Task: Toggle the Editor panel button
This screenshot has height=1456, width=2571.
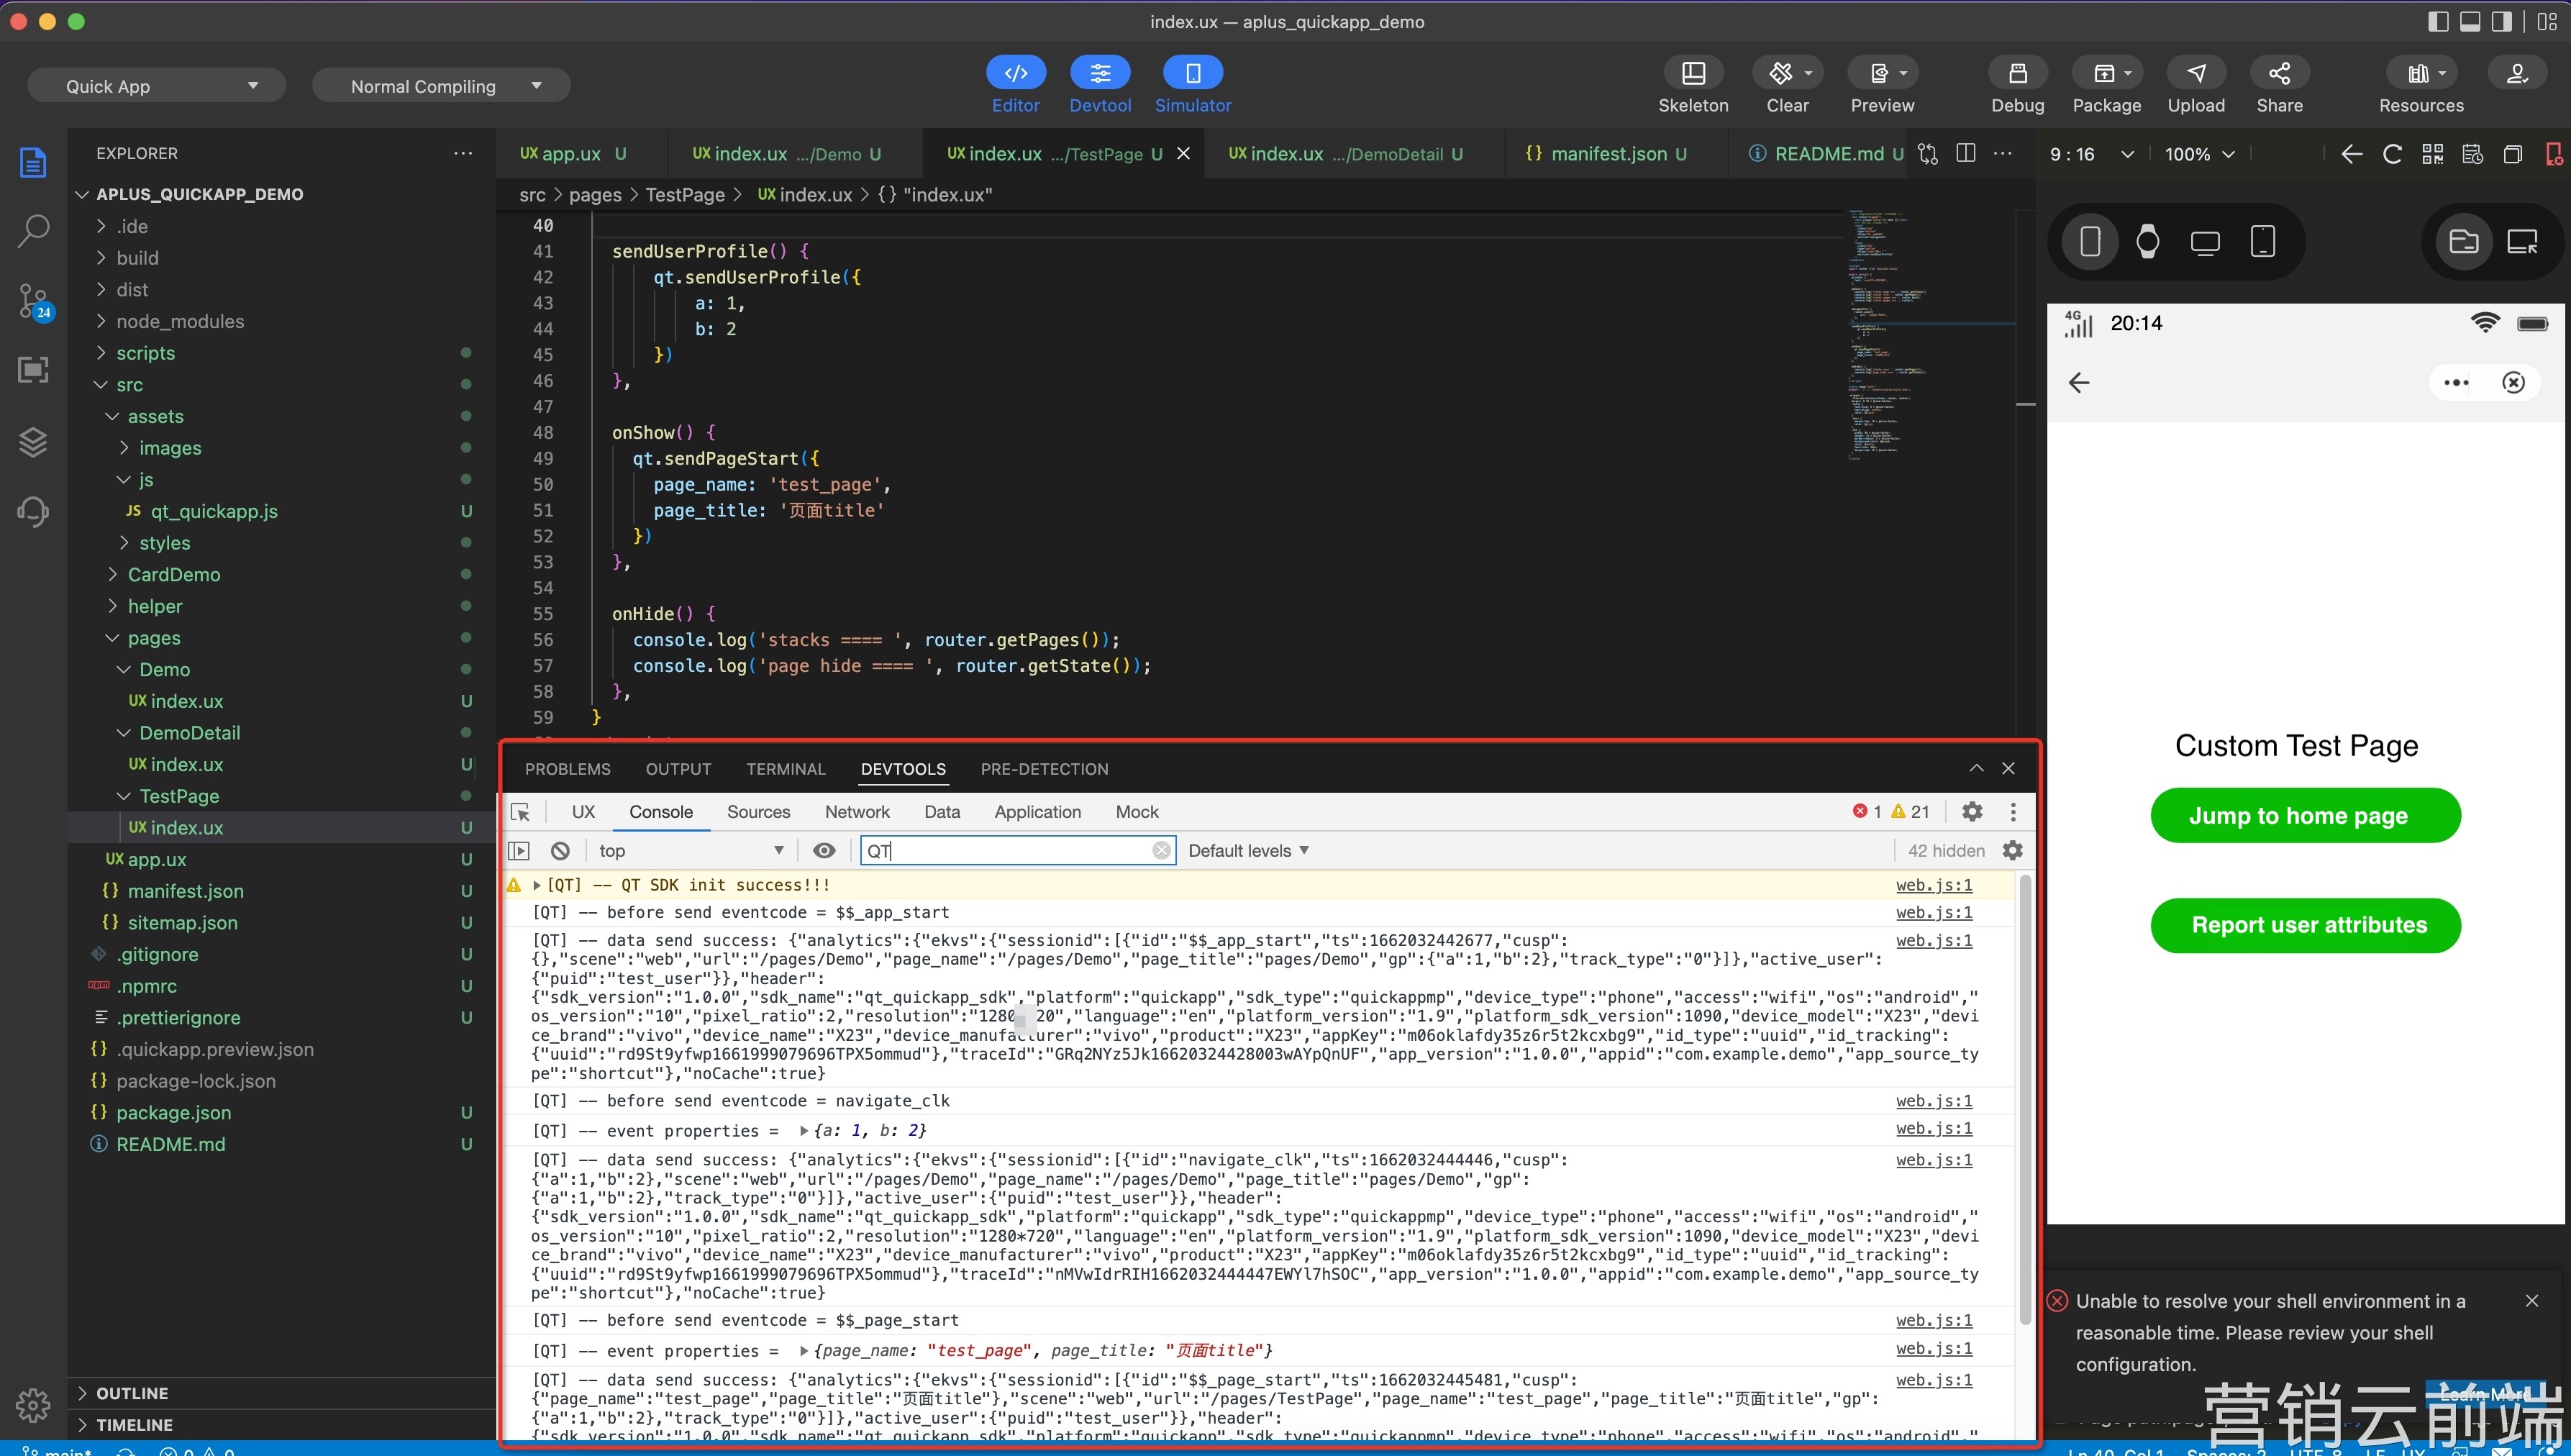Action: (1015, 73)
